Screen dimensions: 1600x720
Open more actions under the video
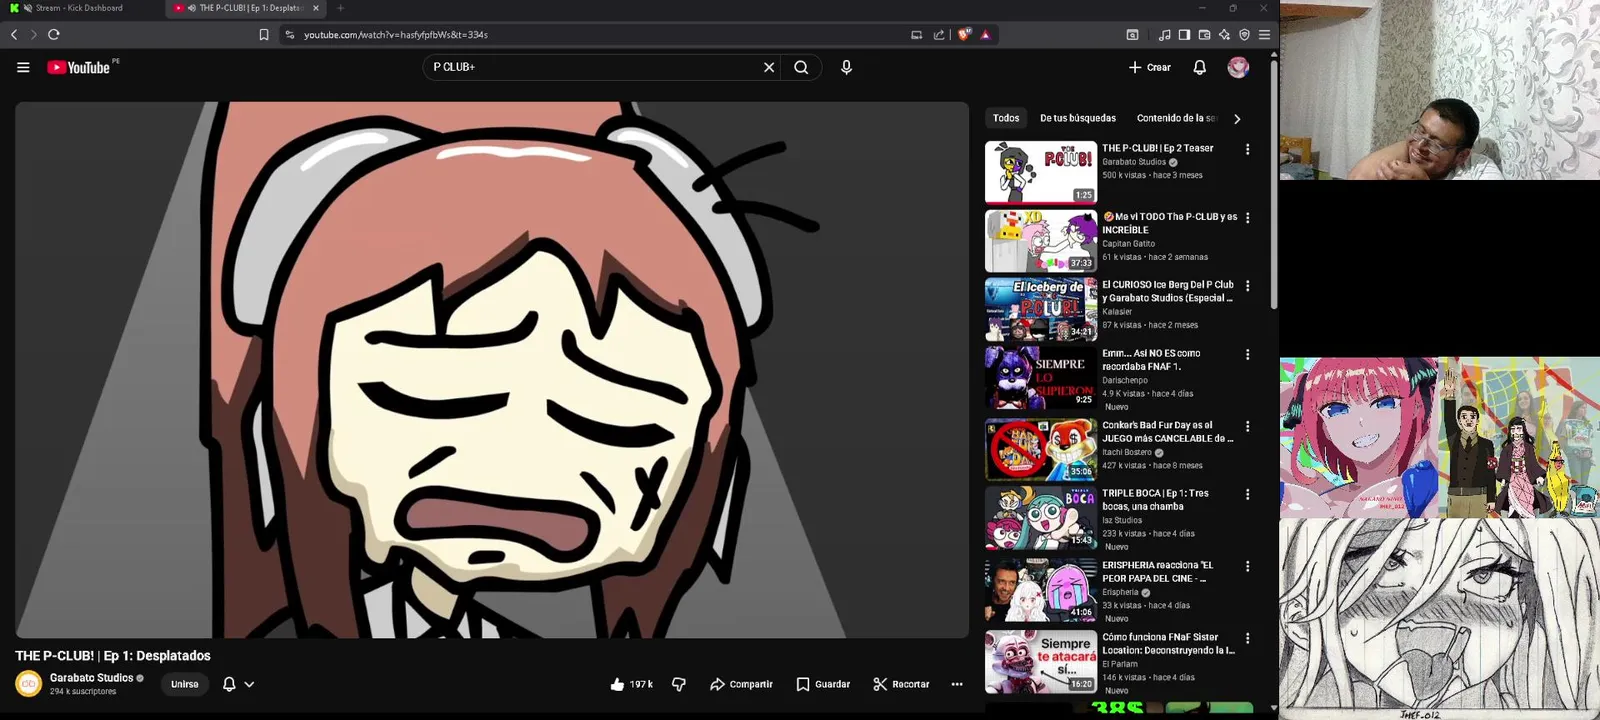[957, 684]
